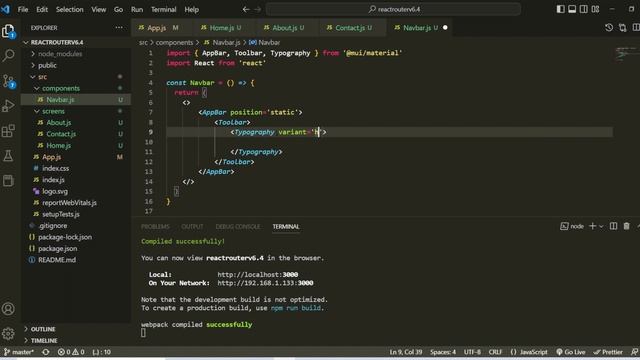
Task: Open the Explorer view in activity bar
Action: click(x=8, y=31)
